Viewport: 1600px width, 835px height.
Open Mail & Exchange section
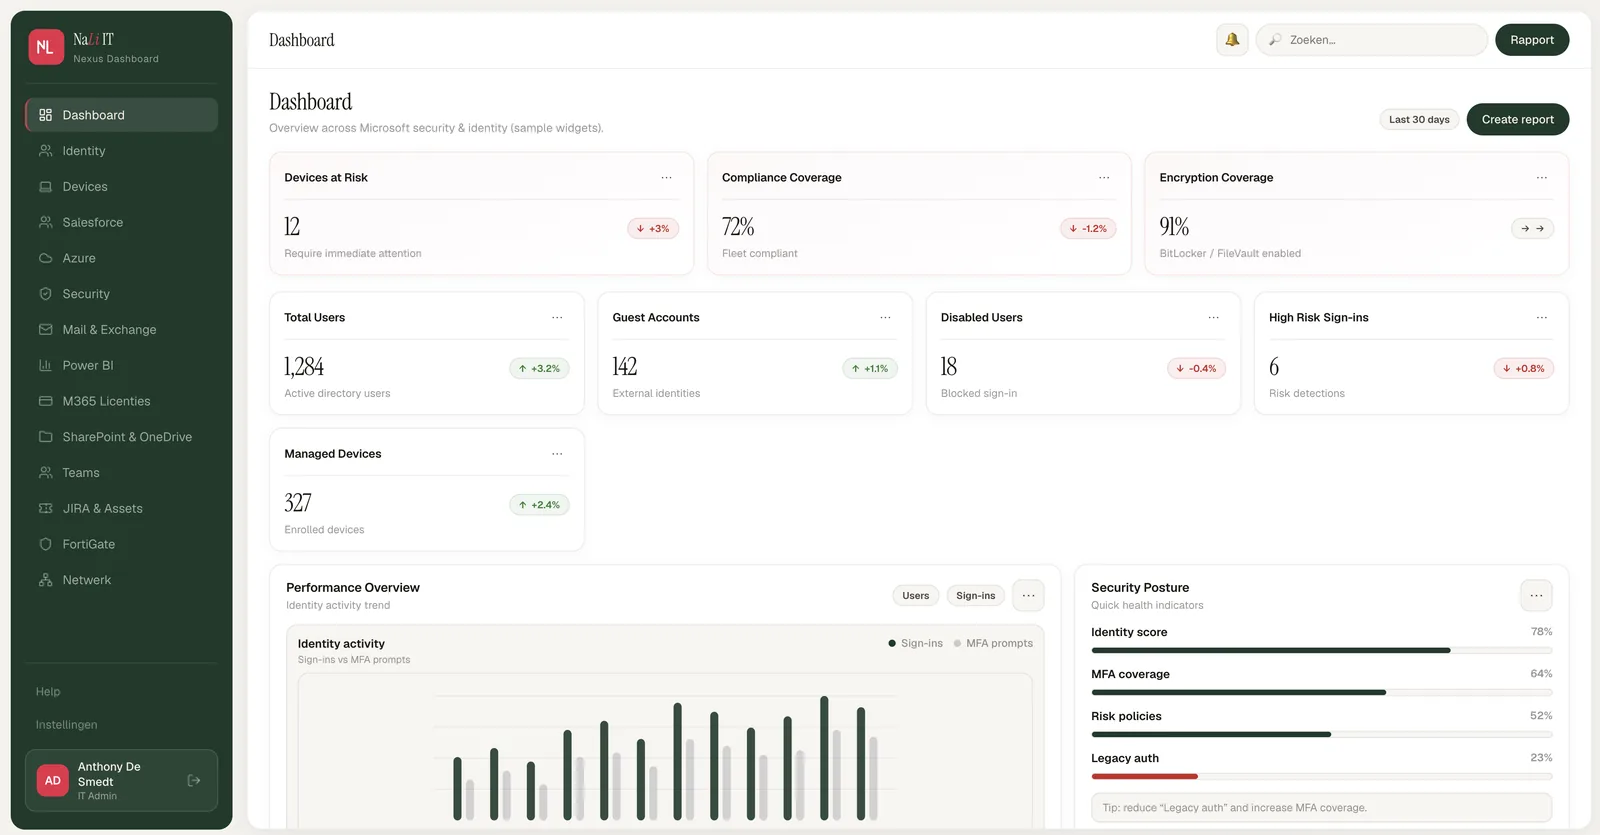(x=121, y=330)
